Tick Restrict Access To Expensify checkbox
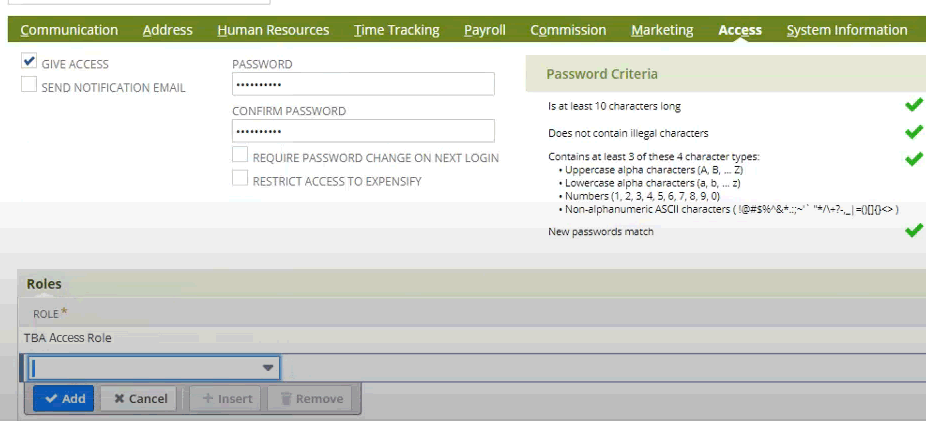Screen dimensions: 926x421 [x=240, y=180]
